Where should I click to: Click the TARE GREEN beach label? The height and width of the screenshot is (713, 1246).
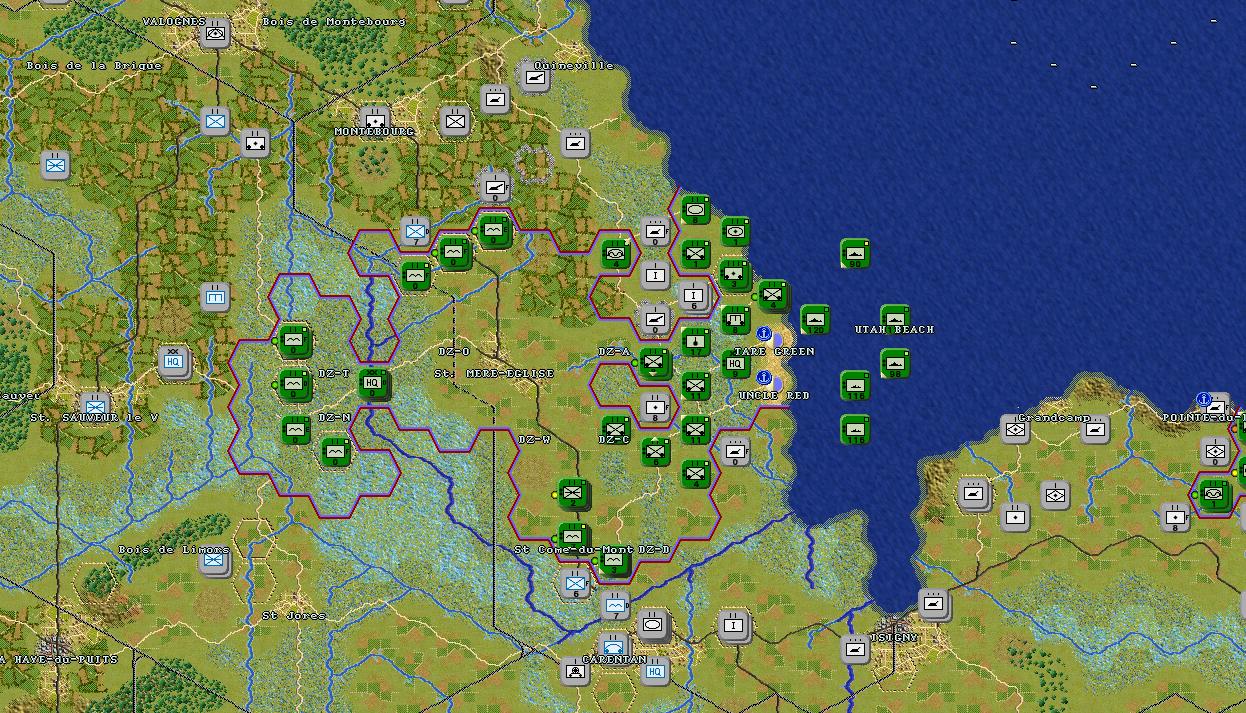pyautogui.click(x=774, y=351)
